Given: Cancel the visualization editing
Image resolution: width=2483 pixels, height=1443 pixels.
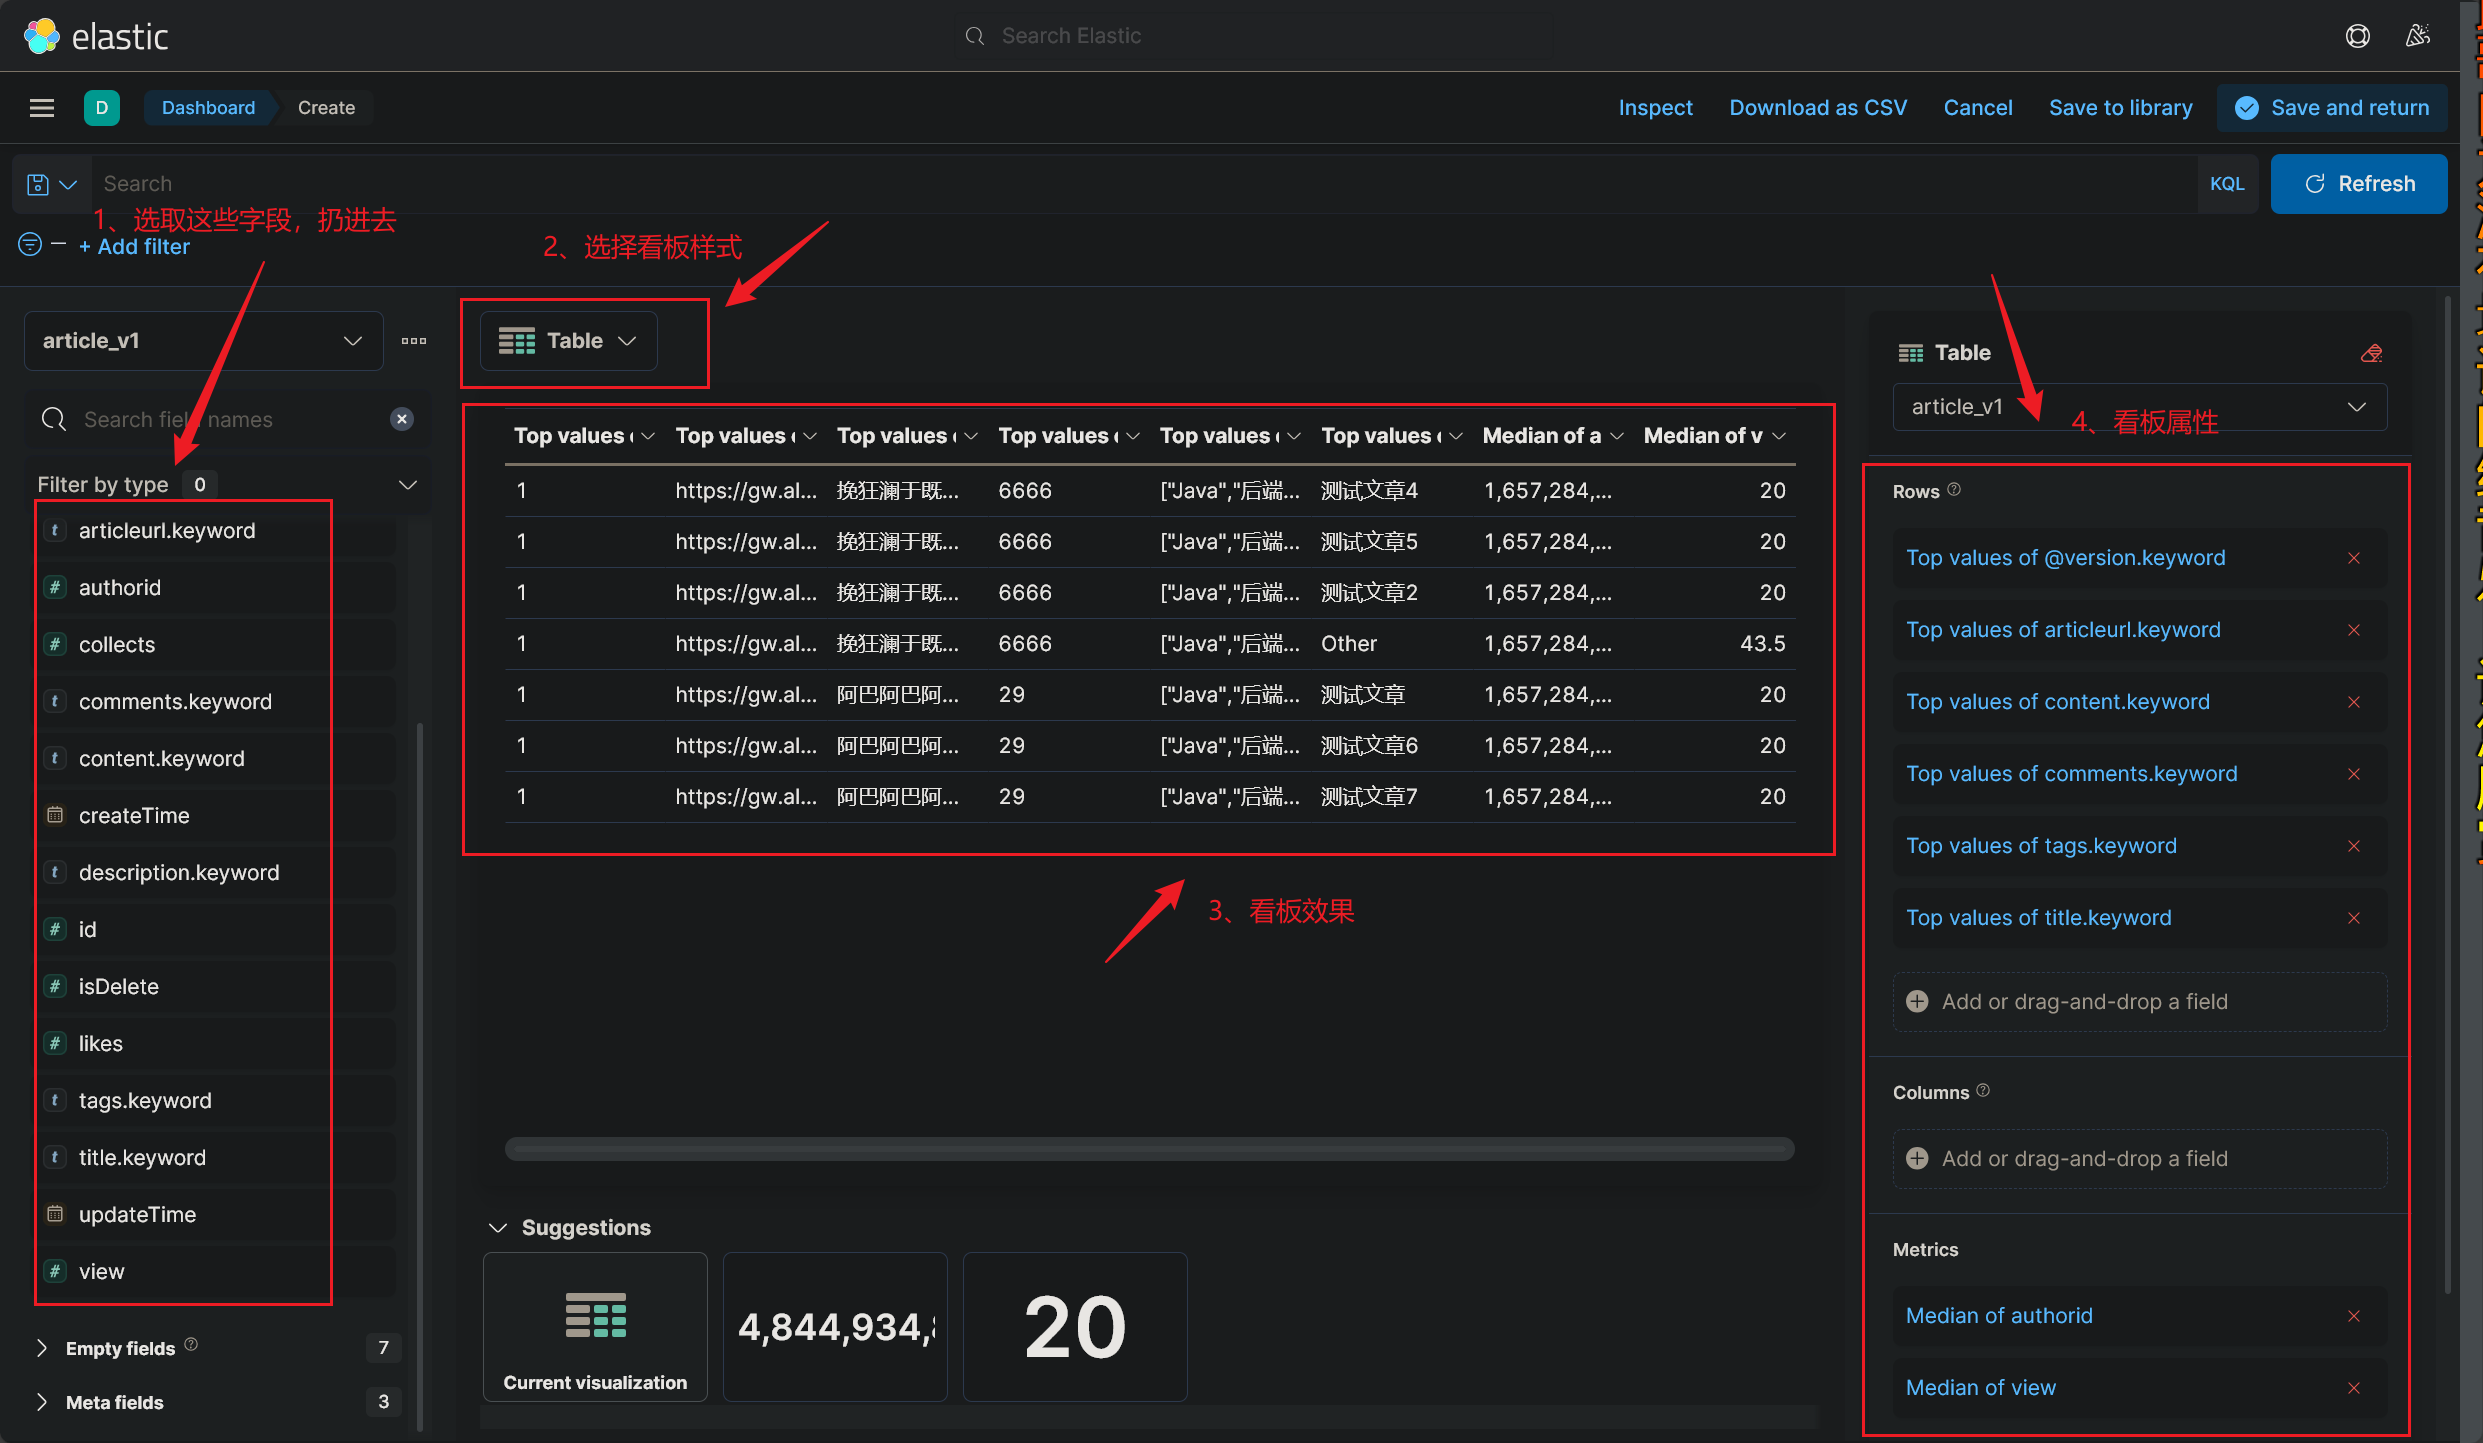Looking at the screenshot, I should pos(1977,108).
